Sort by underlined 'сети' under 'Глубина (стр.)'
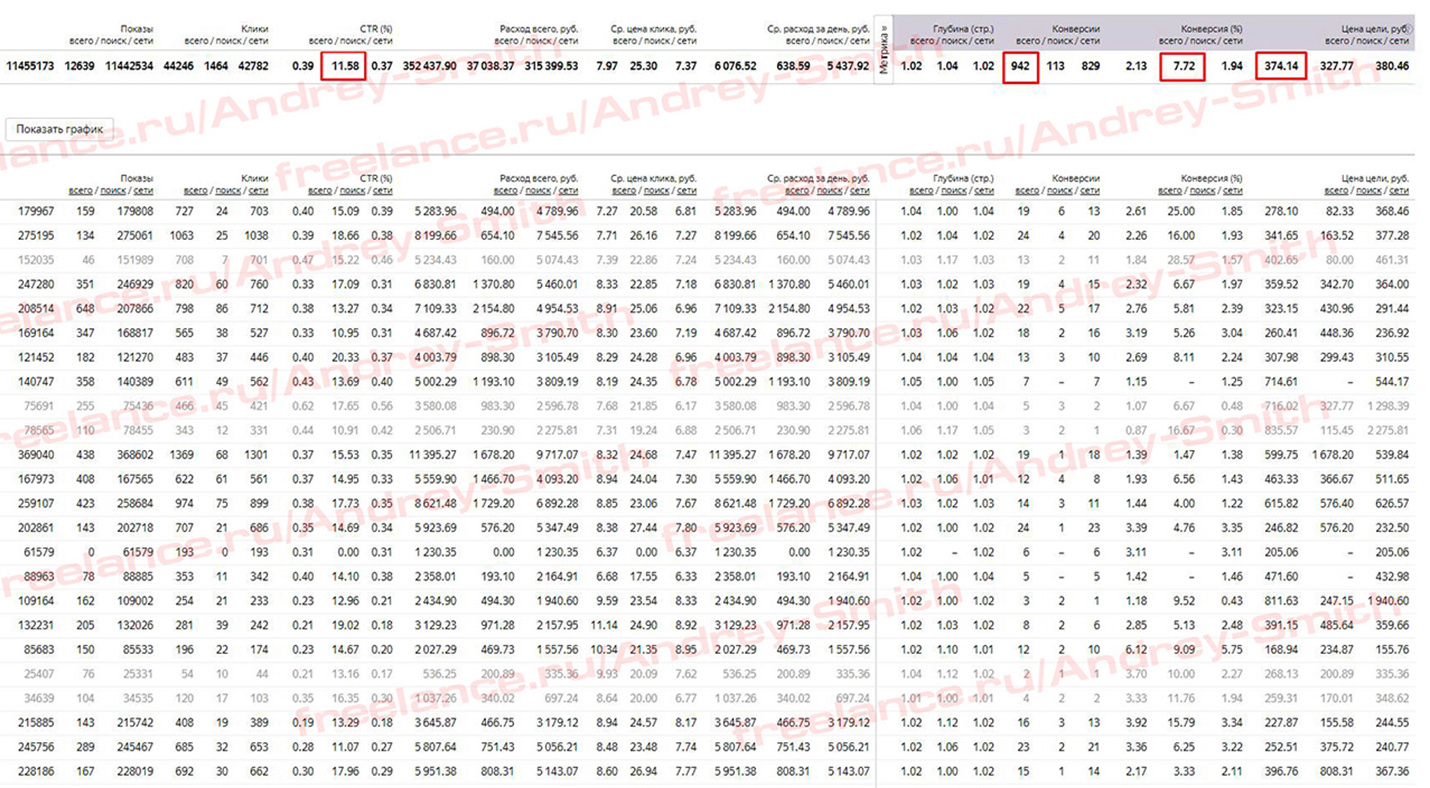Screen dimensions: 1430x788 pos(984,190)
